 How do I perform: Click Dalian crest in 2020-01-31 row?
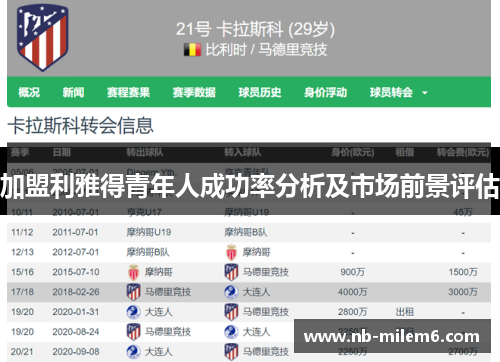point(134,312)
